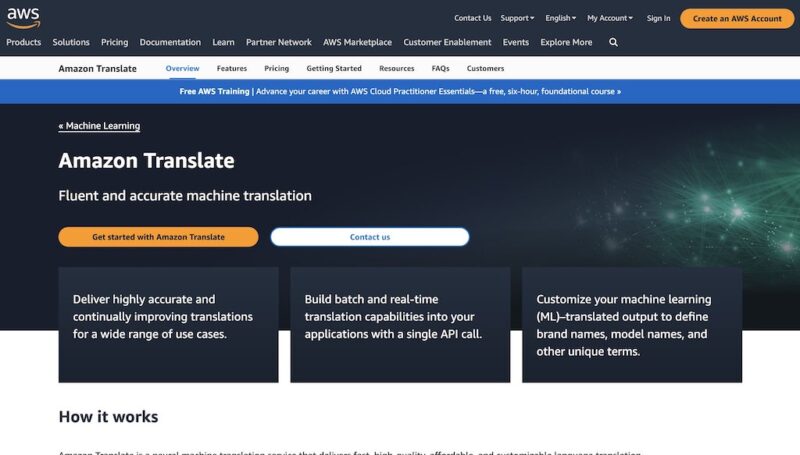Switch to the FAQs tab
The image size is (800, 455).
pos(440,68)
